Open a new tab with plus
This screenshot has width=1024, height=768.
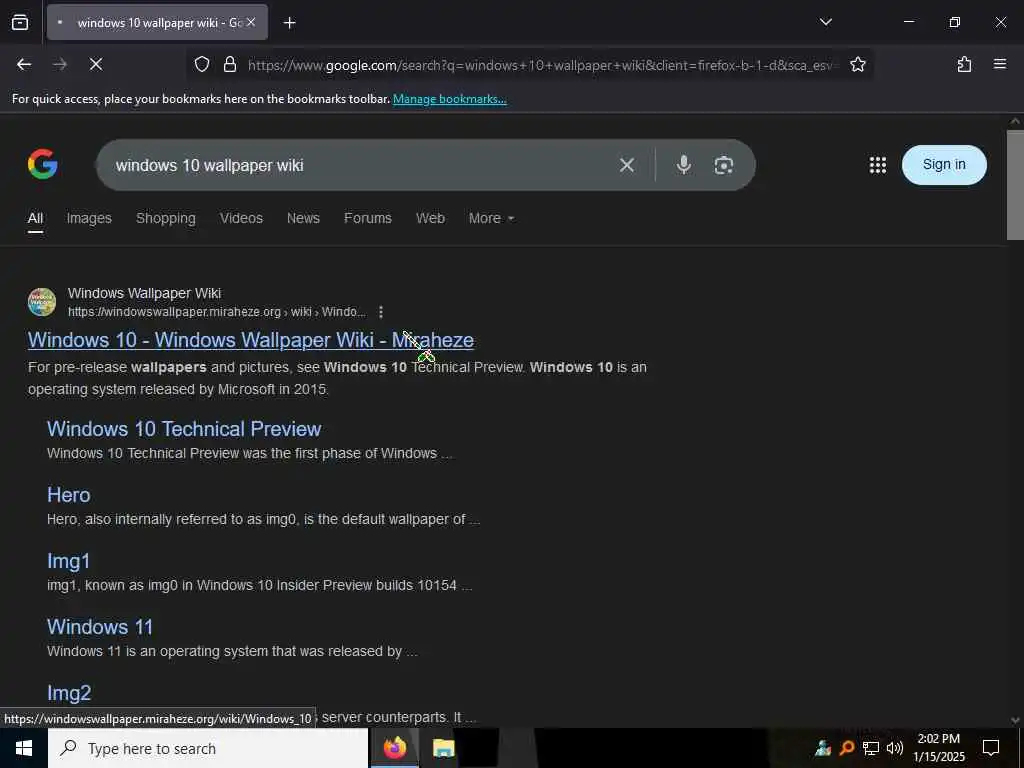pos(289,23)
